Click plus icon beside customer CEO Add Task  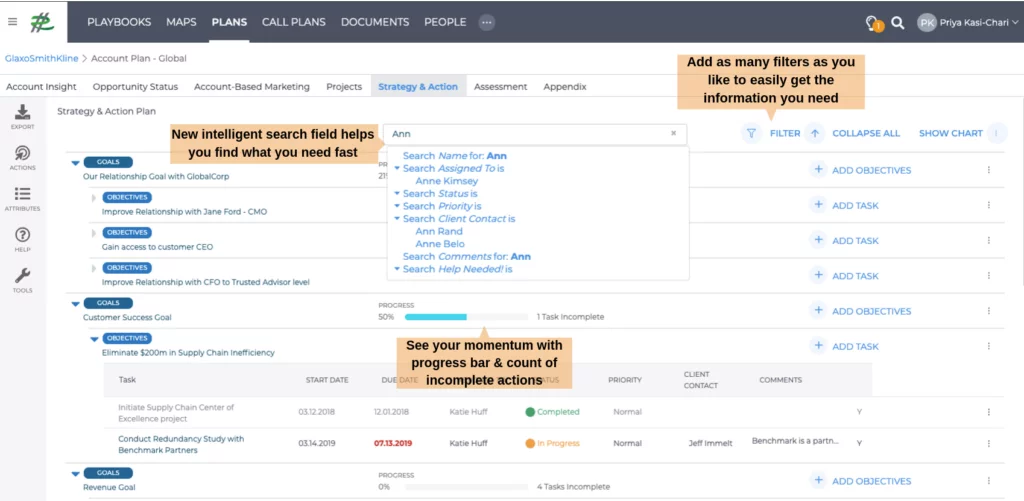click(818, 240)
